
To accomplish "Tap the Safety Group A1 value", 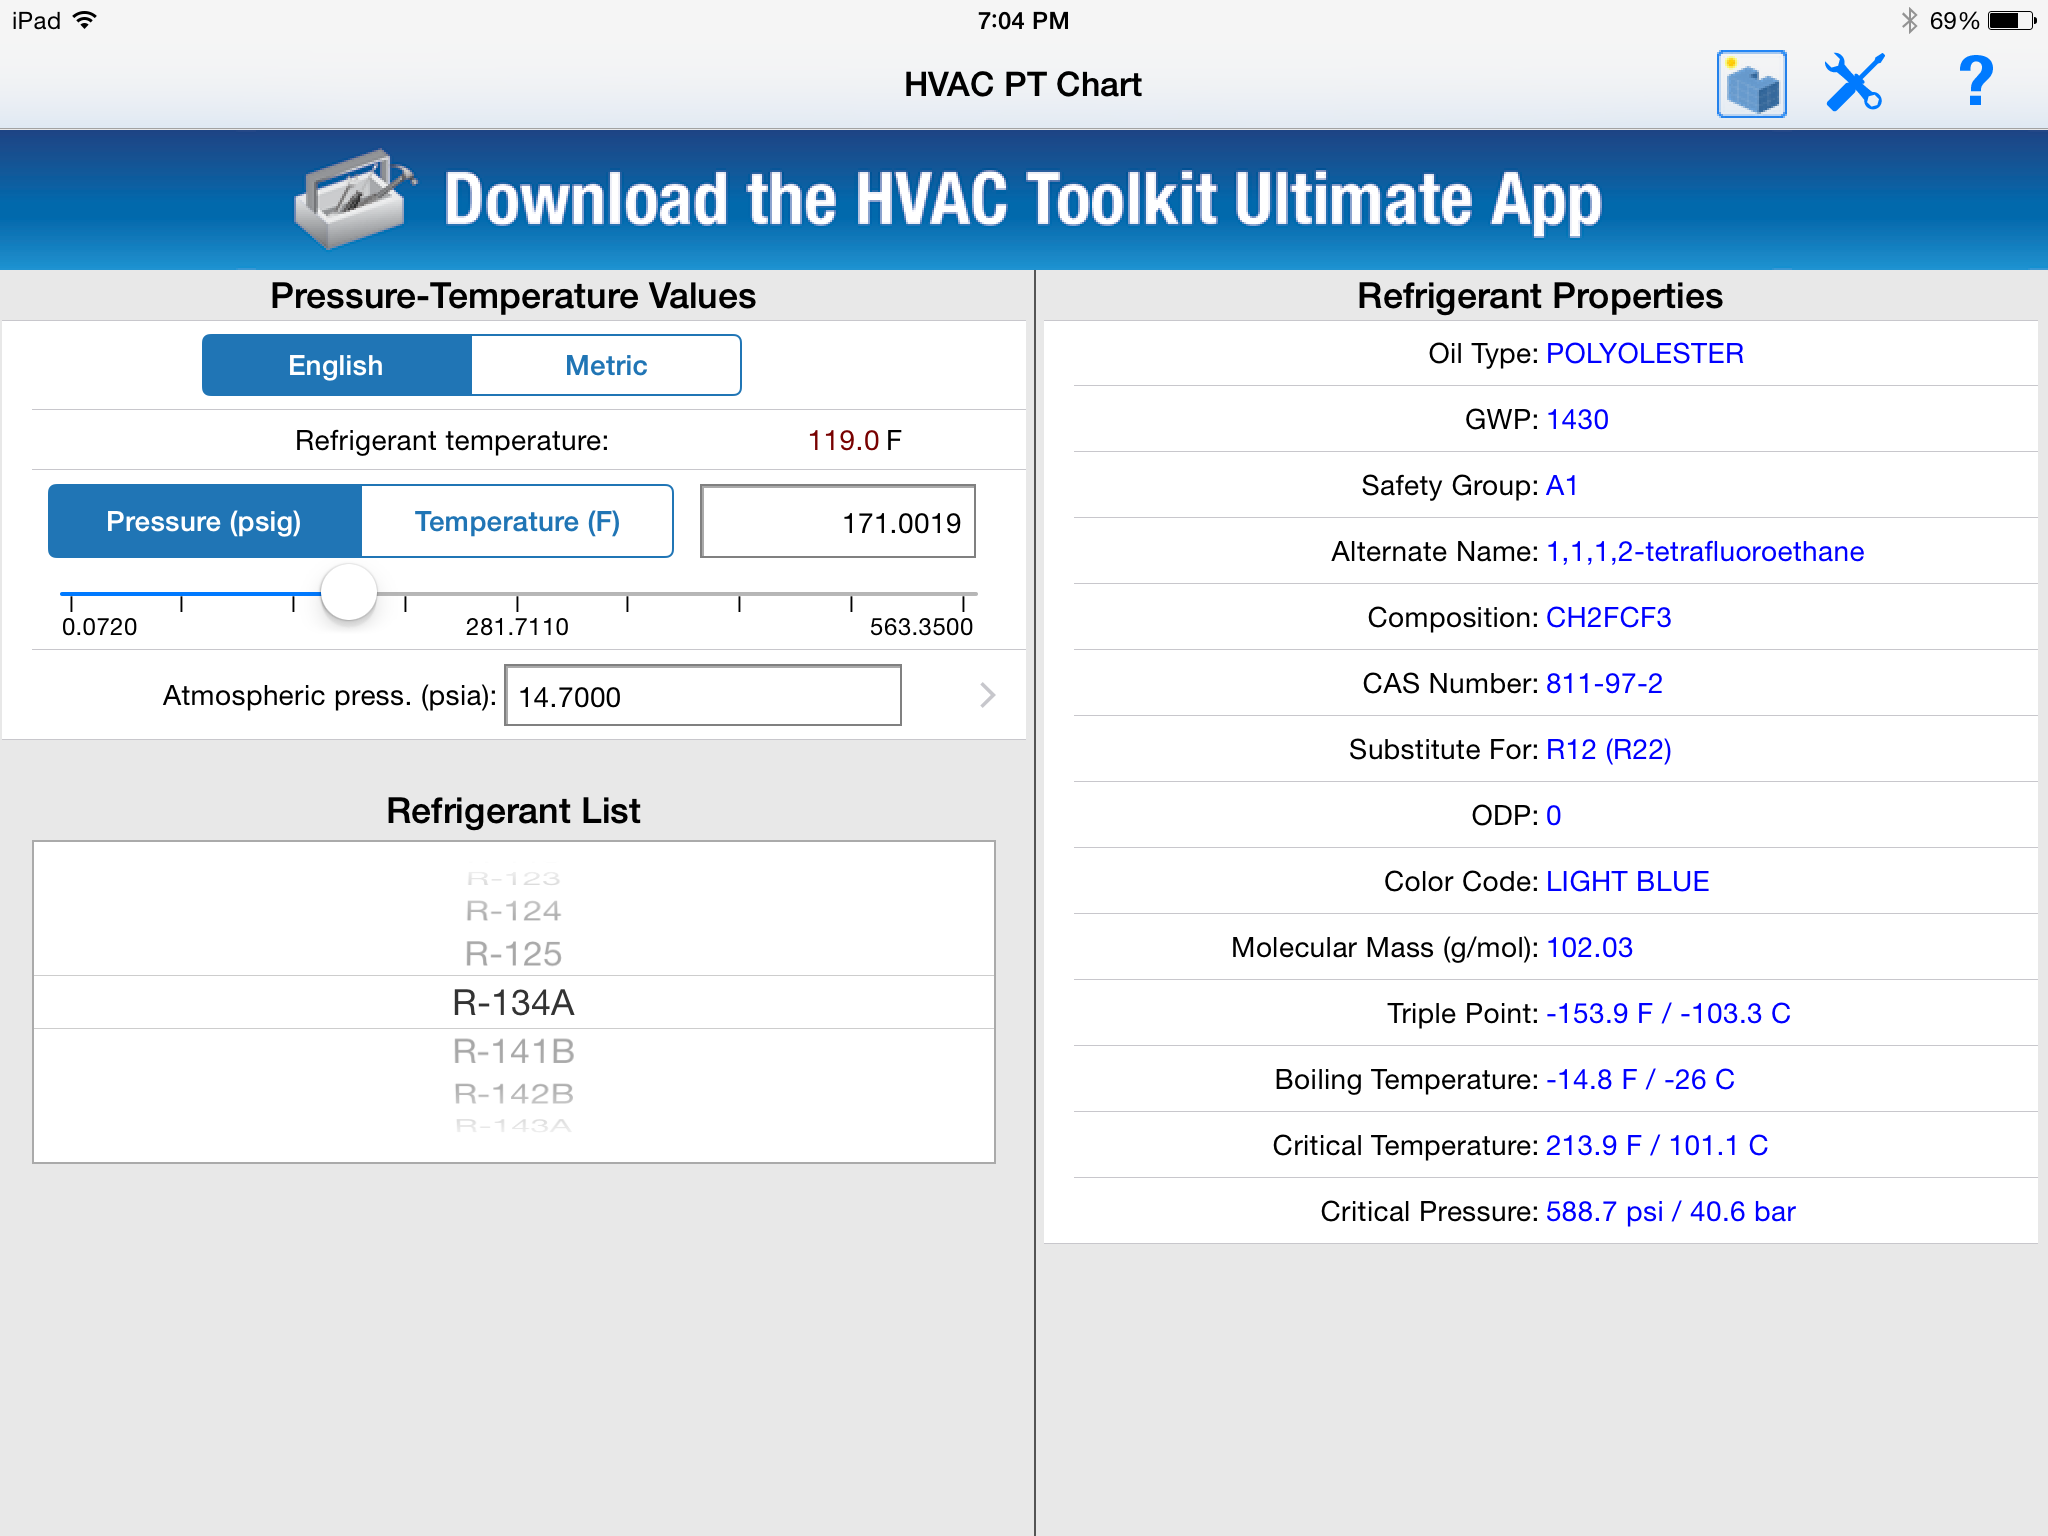I will [1562, 485].
